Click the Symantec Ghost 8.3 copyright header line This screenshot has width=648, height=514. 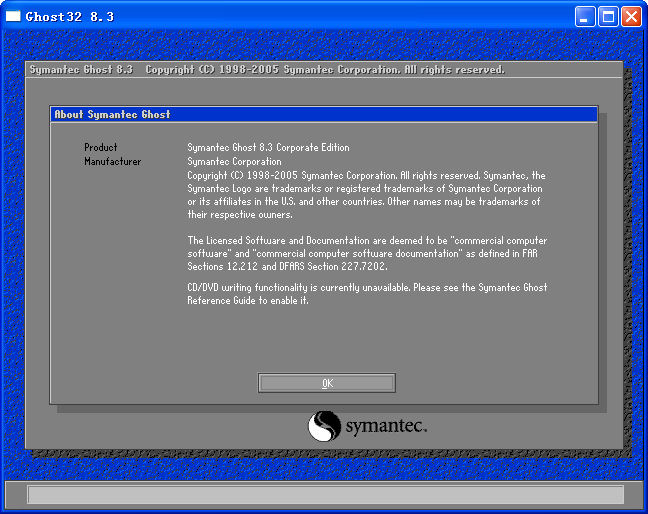[267, 69]
